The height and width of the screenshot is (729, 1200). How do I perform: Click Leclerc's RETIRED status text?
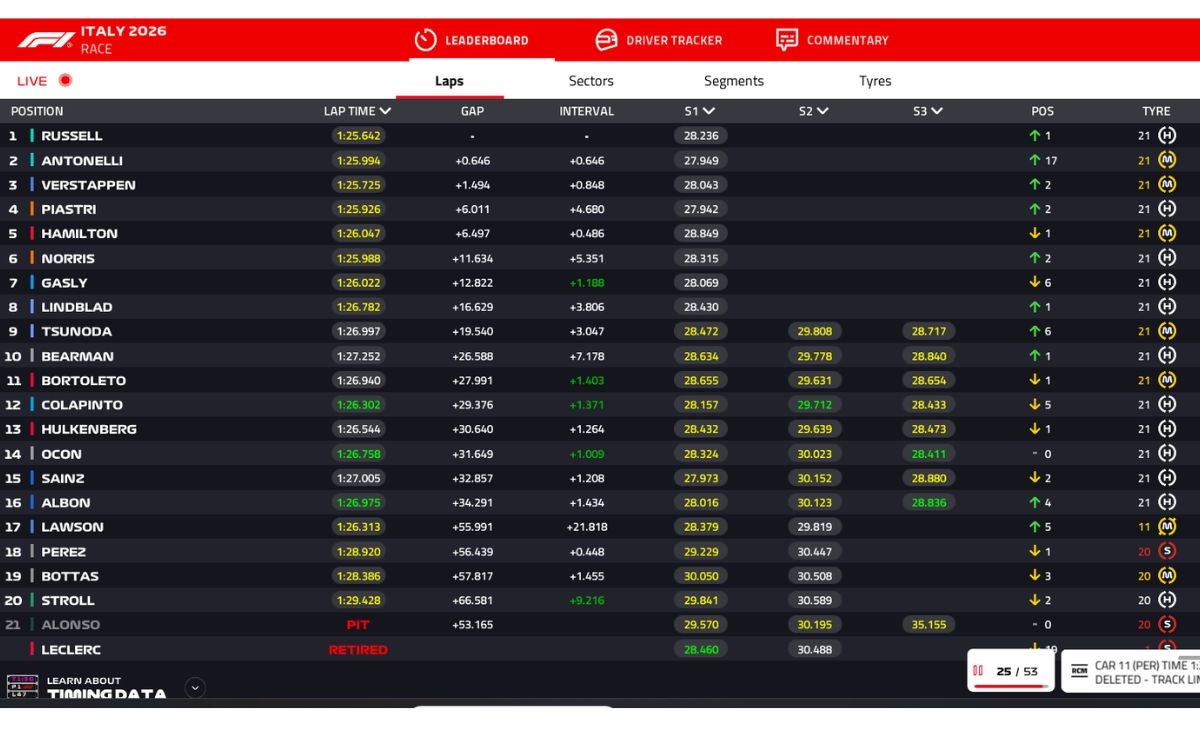tap(358, 649)
